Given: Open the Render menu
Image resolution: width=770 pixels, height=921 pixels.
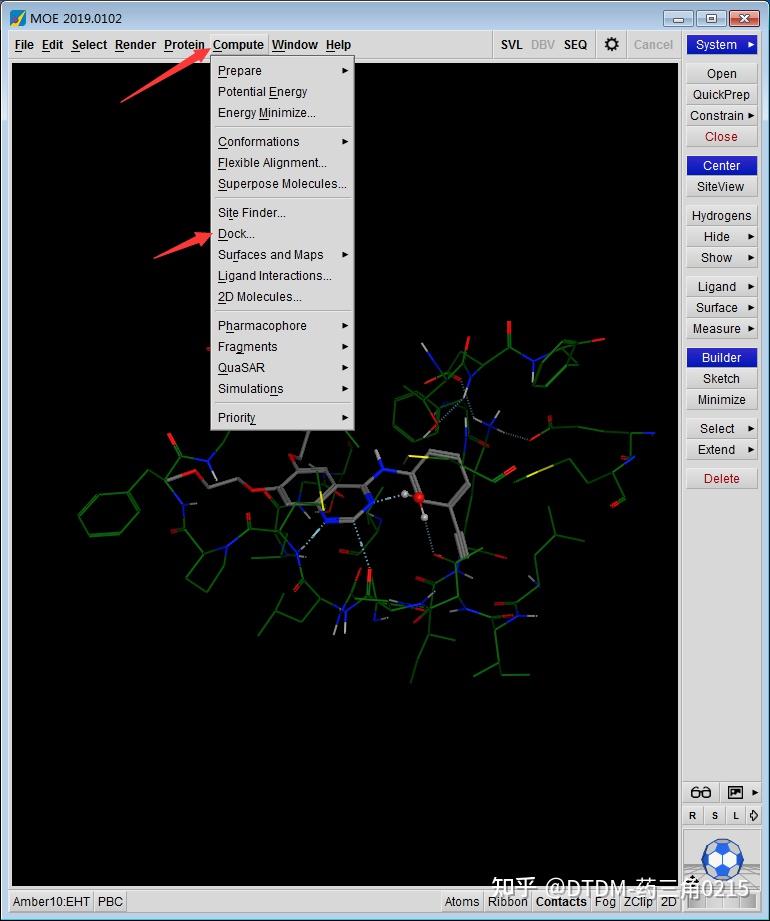Looking at the screenshot, I should point(135,45).
